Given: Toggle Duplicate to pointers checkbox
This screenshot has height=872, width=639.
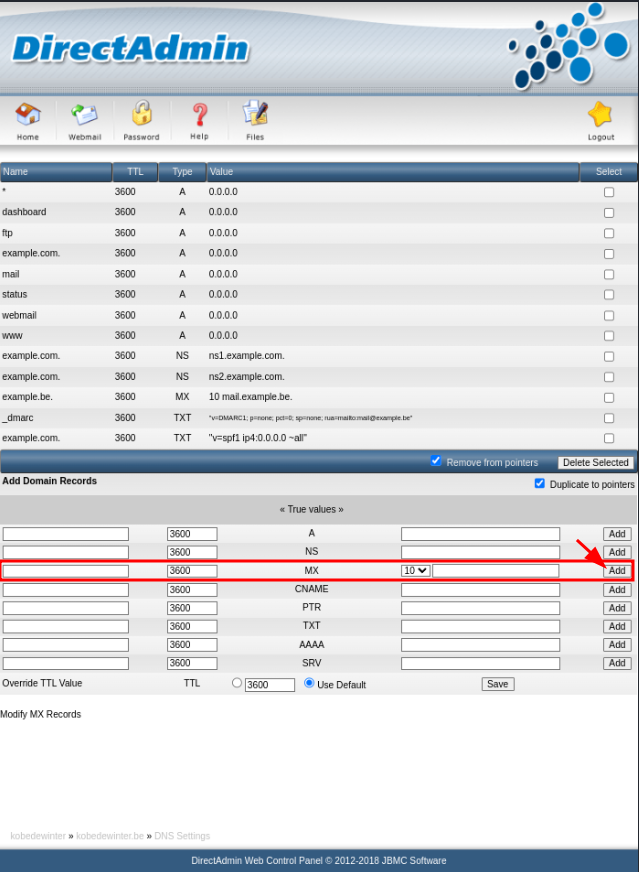Looking at the screenshot, I should click(539, 483).
